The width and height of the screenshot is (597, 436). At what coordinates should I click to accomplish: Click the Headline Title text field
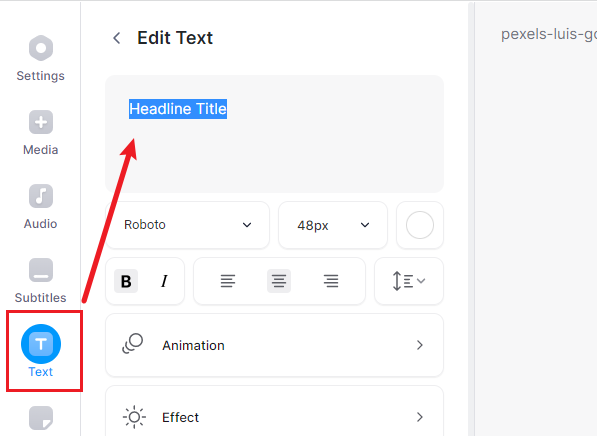pos(275,134)
